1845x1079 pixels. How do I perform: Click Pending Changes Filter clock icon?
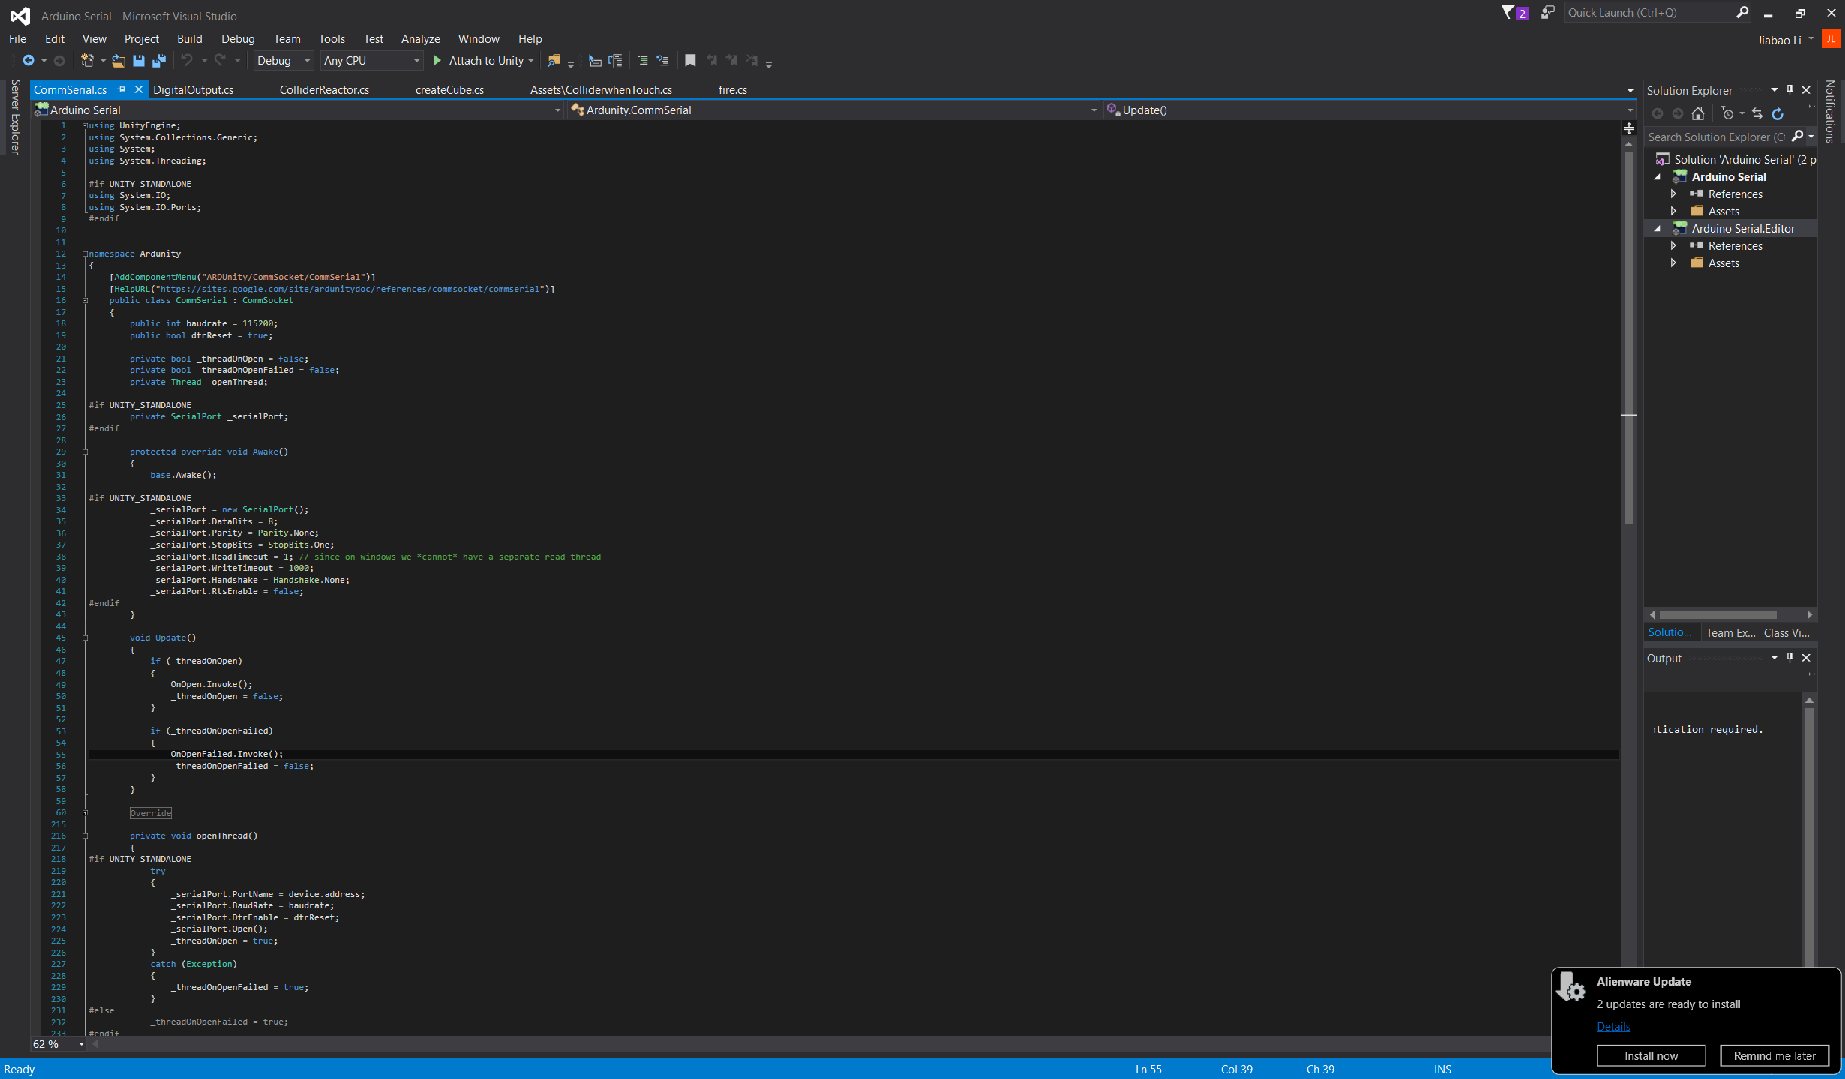(1727, 114)
